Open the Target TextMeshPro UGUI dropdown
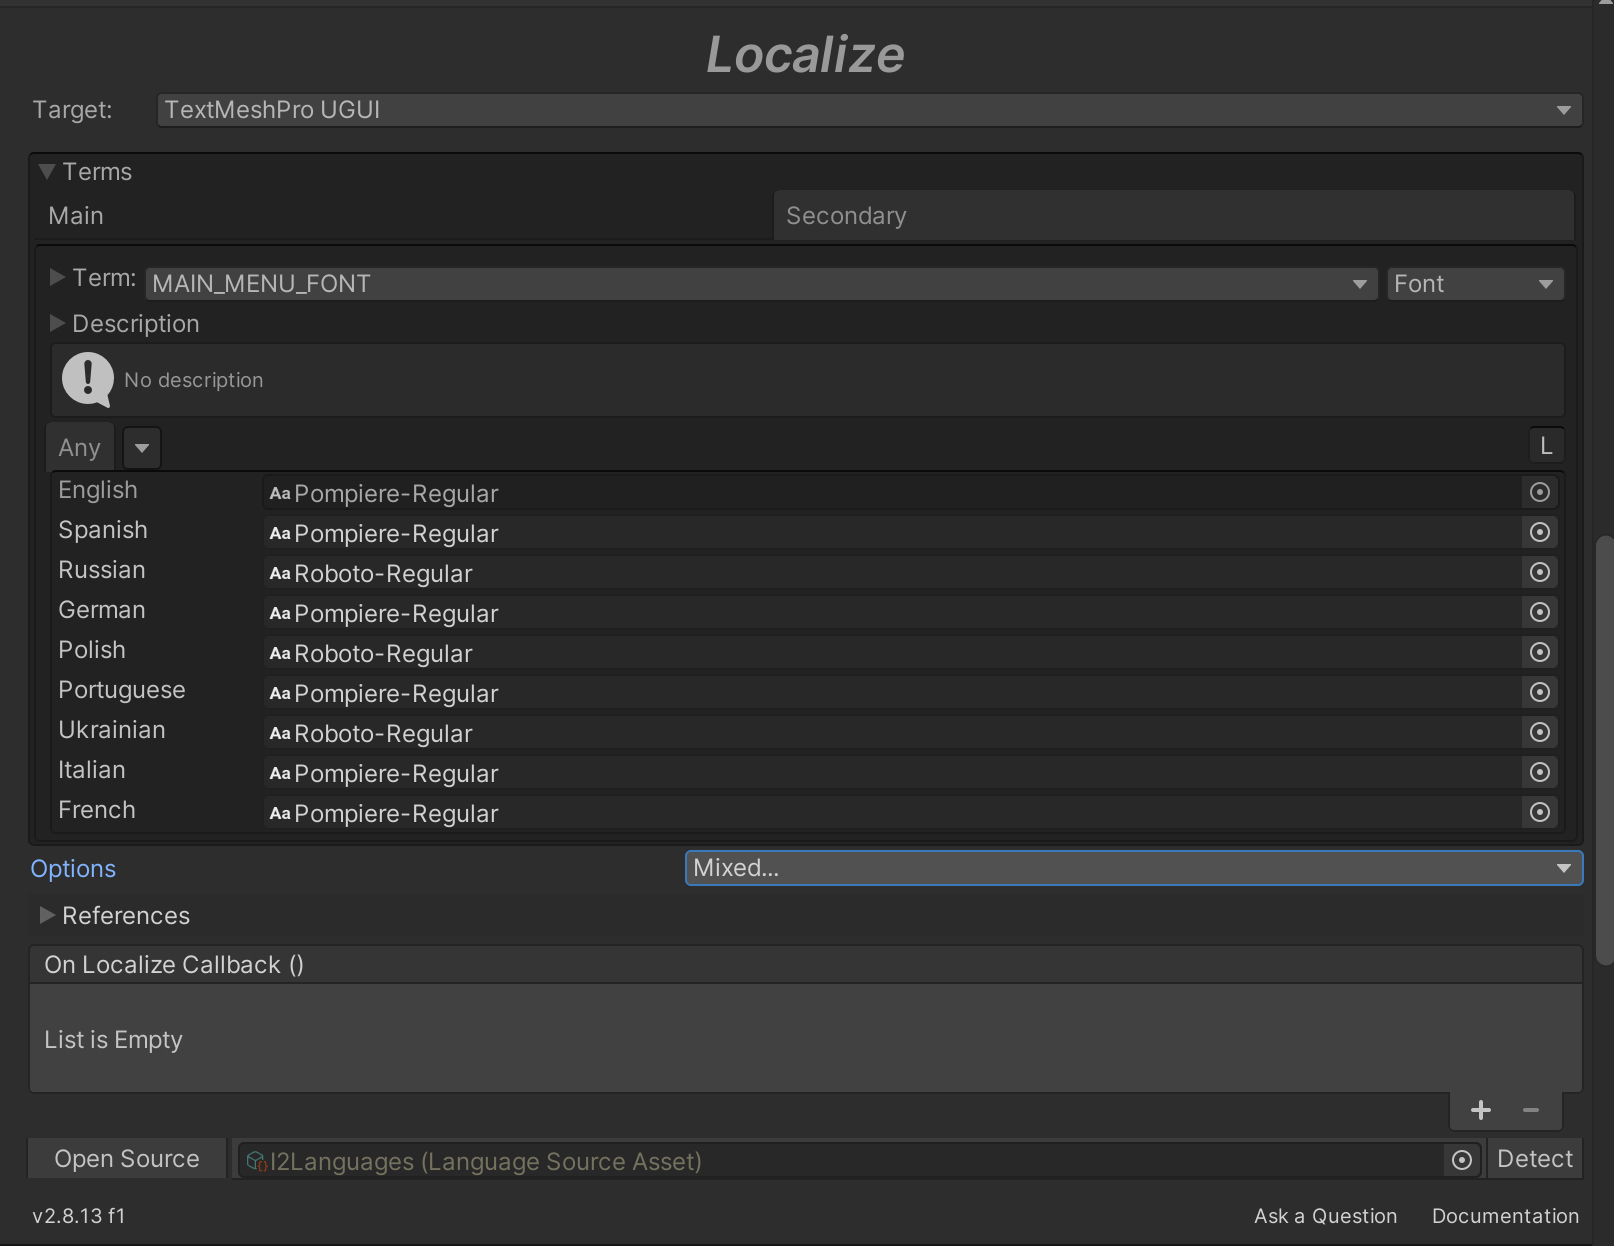Screen dimensions: 1614x1246 868,110
